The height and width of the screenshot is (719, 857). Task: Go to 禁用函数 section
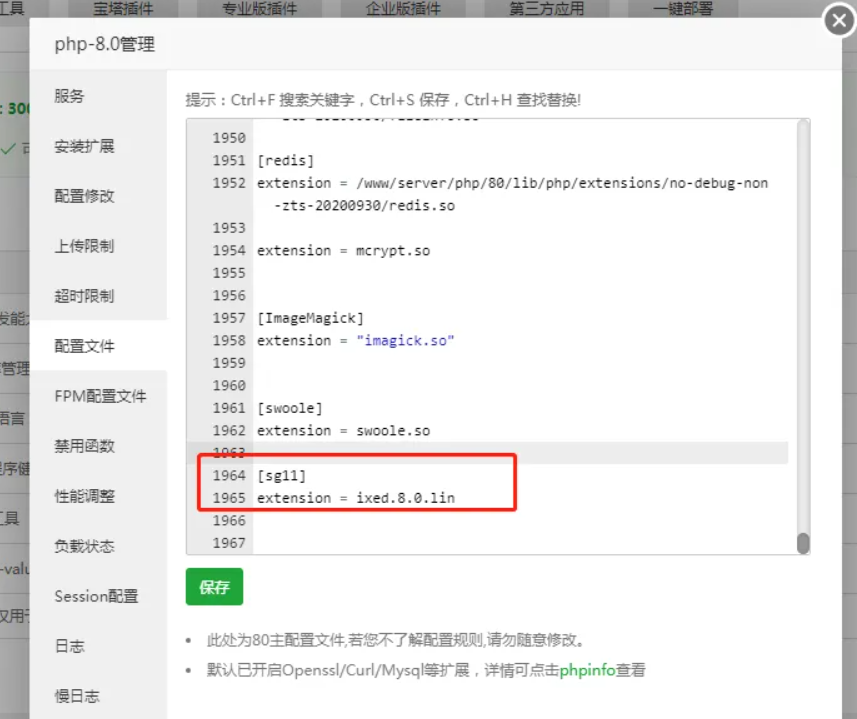84,446
